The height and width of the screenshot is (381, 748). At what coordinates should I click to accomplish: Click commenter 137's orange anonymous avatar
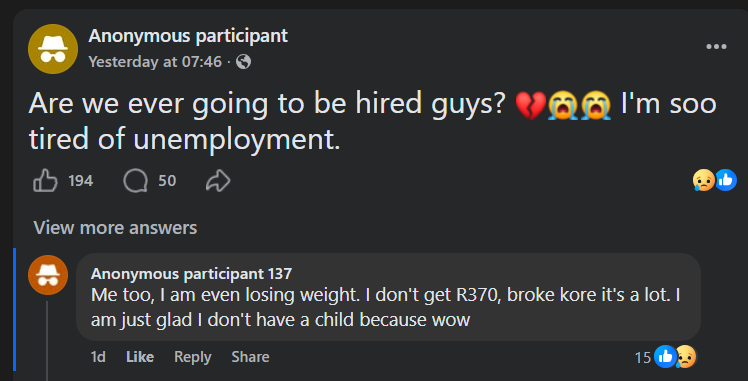48,275
